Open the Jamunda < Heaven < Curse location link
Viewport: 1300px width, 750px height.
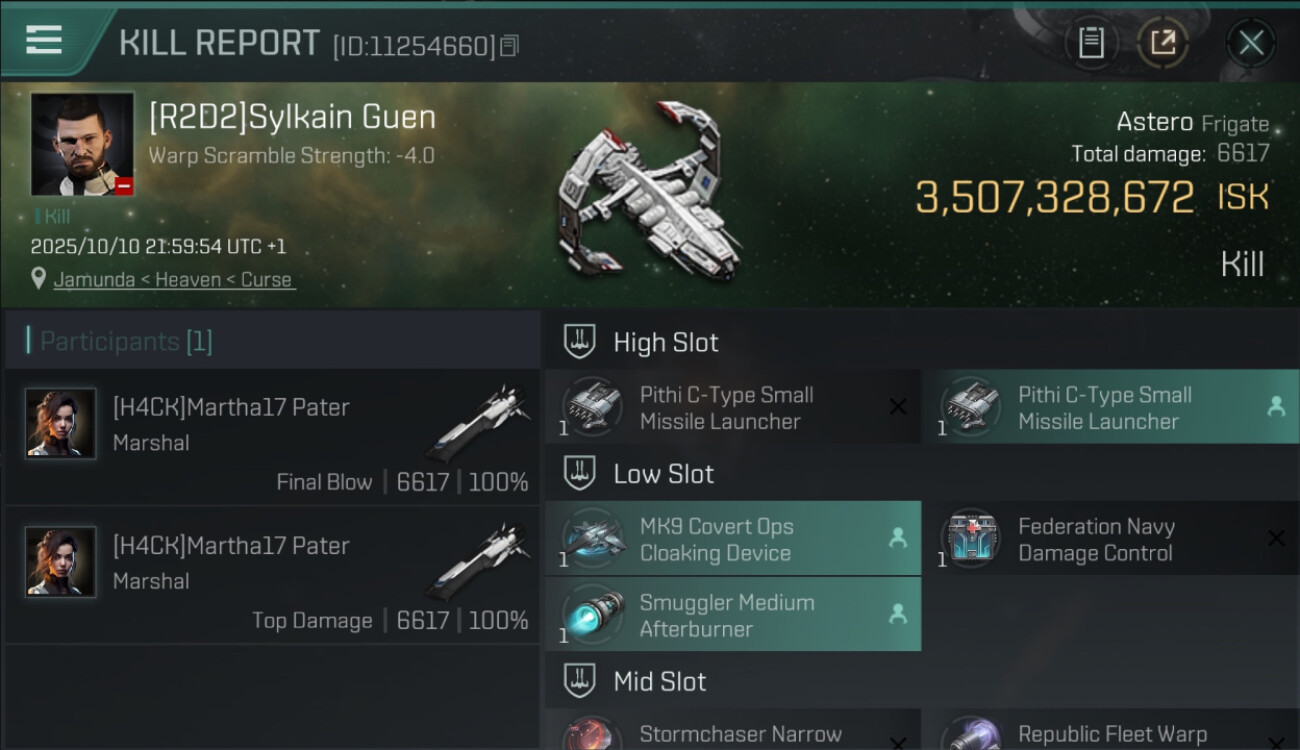[x=174, y=279]
